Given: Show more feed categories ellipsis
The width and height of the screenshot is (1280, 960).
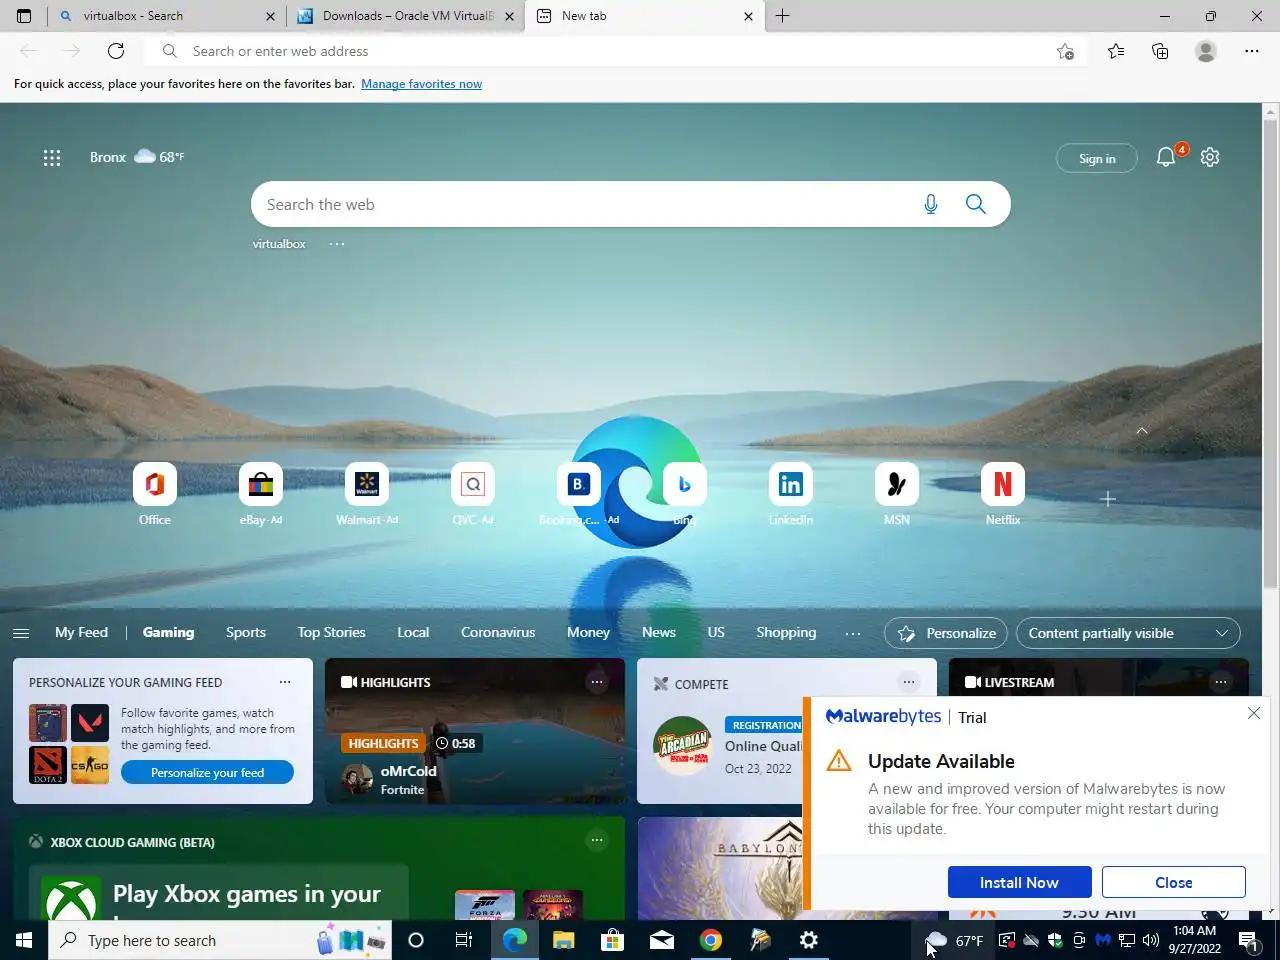Looking at the screenshot, I should click(x=853, y=633).
